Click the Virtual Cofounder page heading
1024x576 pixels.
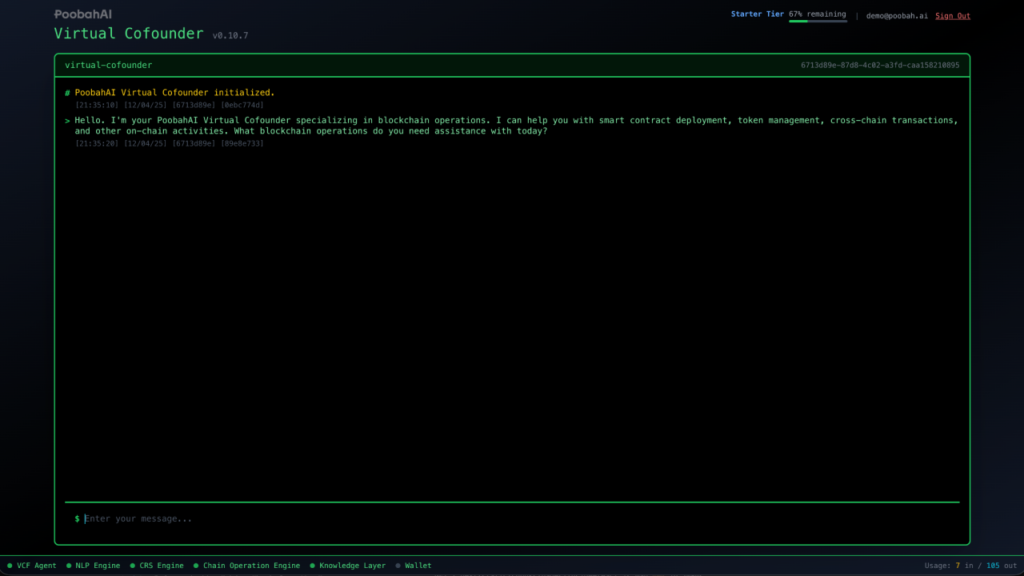[x=129, y=34]
